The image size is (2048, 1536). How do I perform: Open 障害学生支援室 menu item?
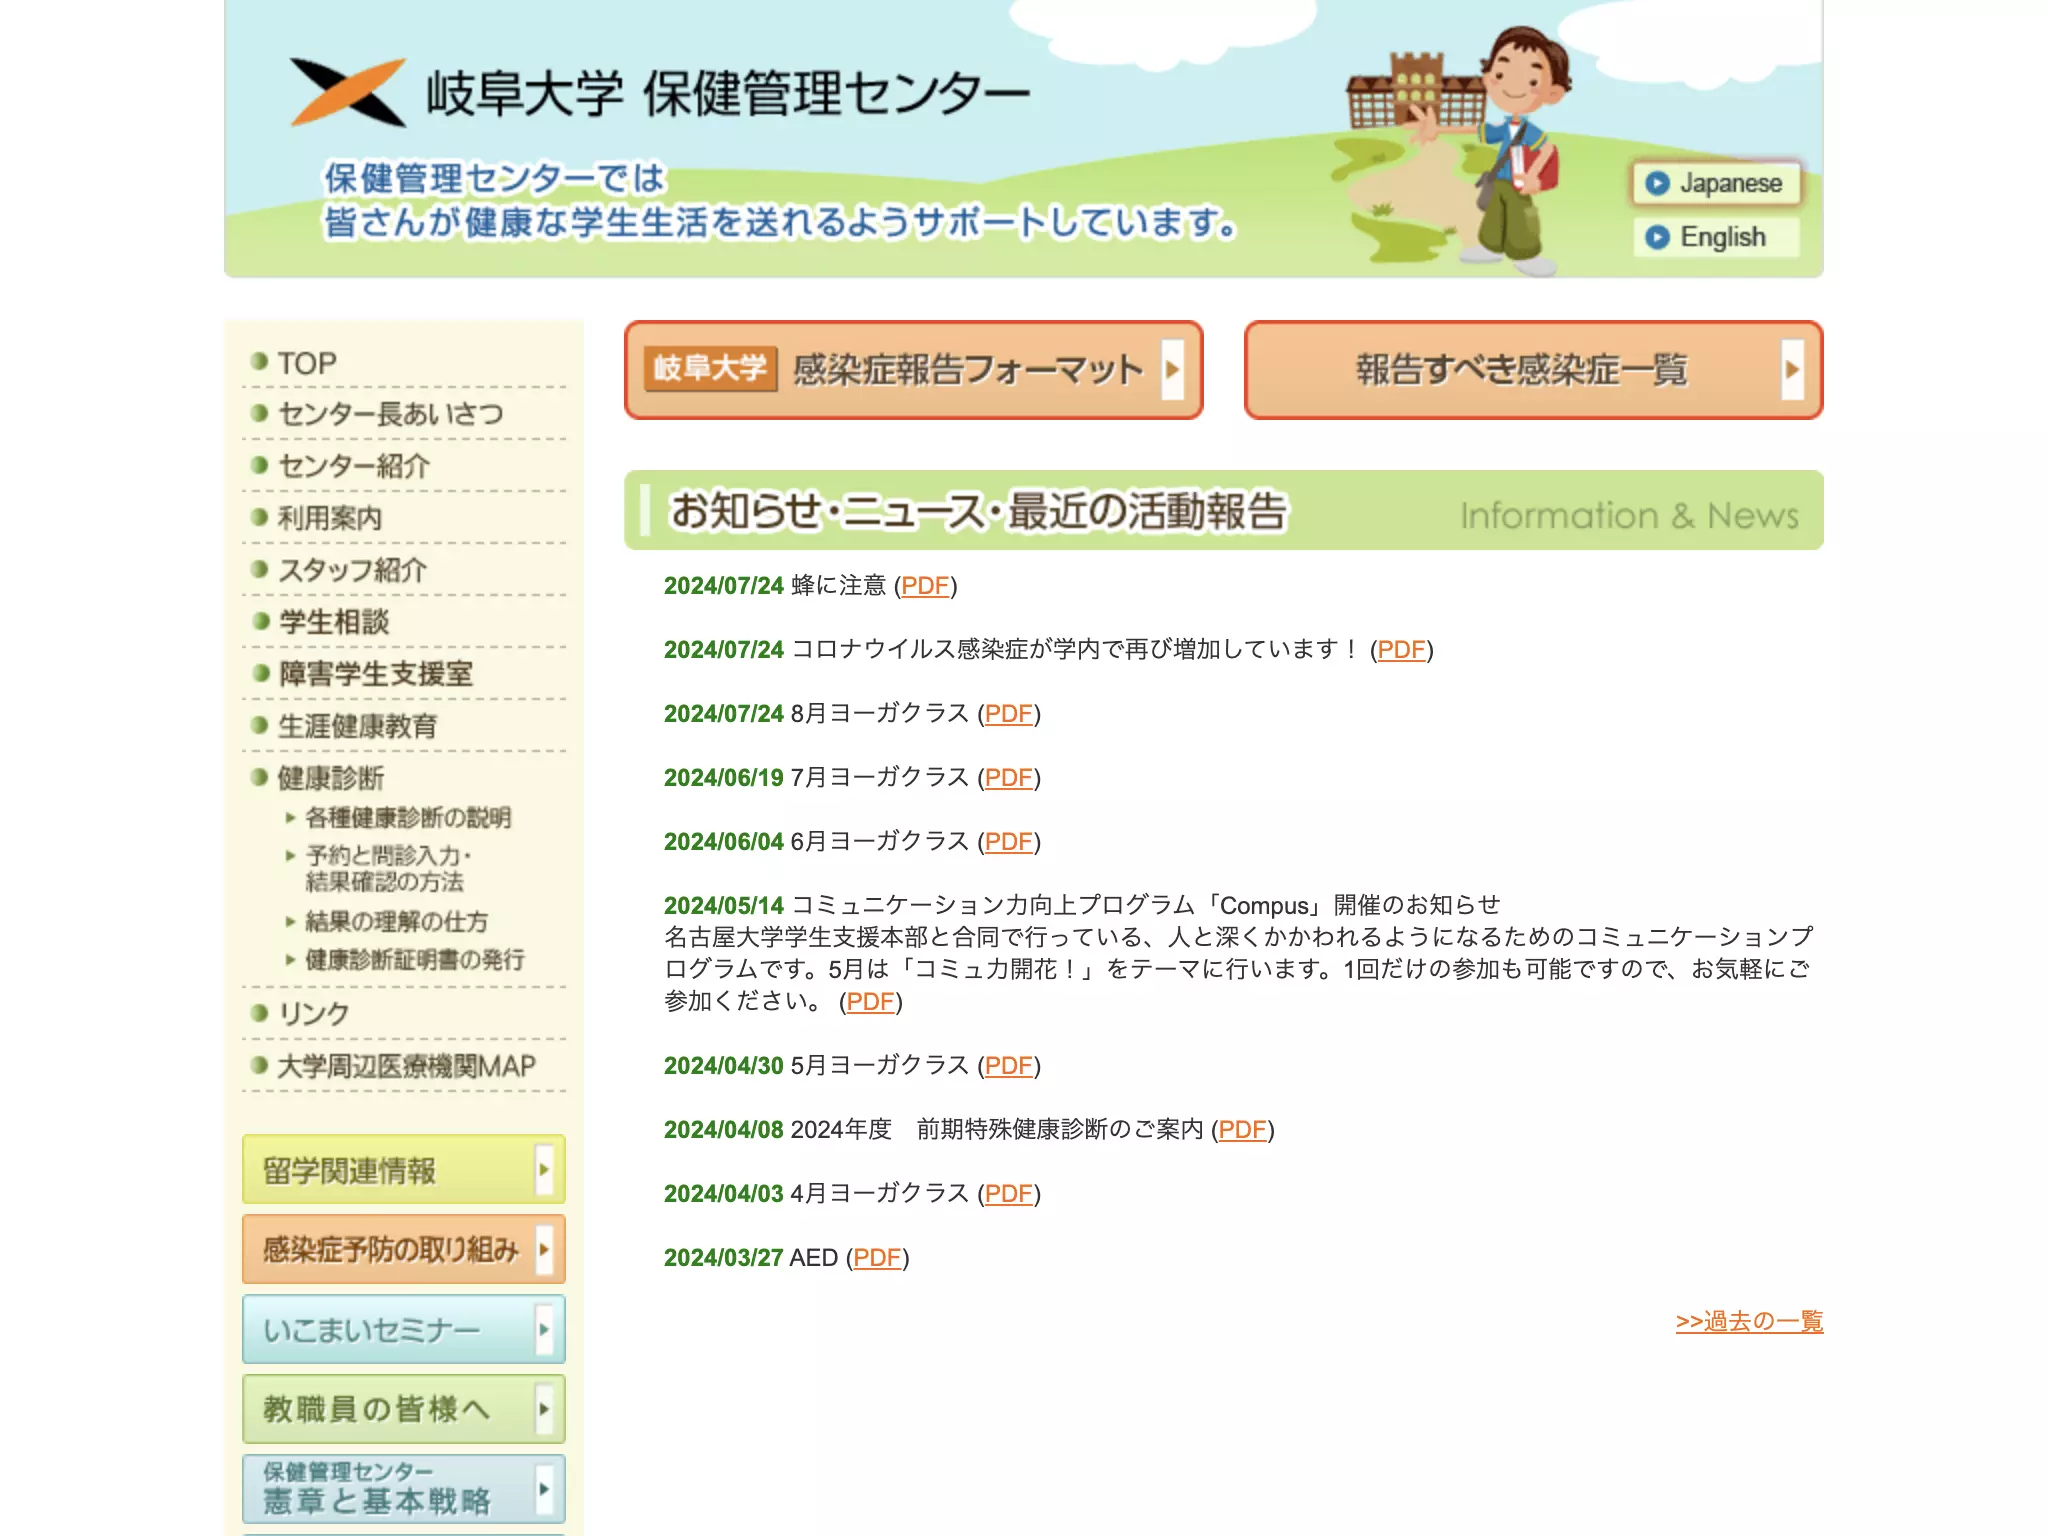coord(375,674)
